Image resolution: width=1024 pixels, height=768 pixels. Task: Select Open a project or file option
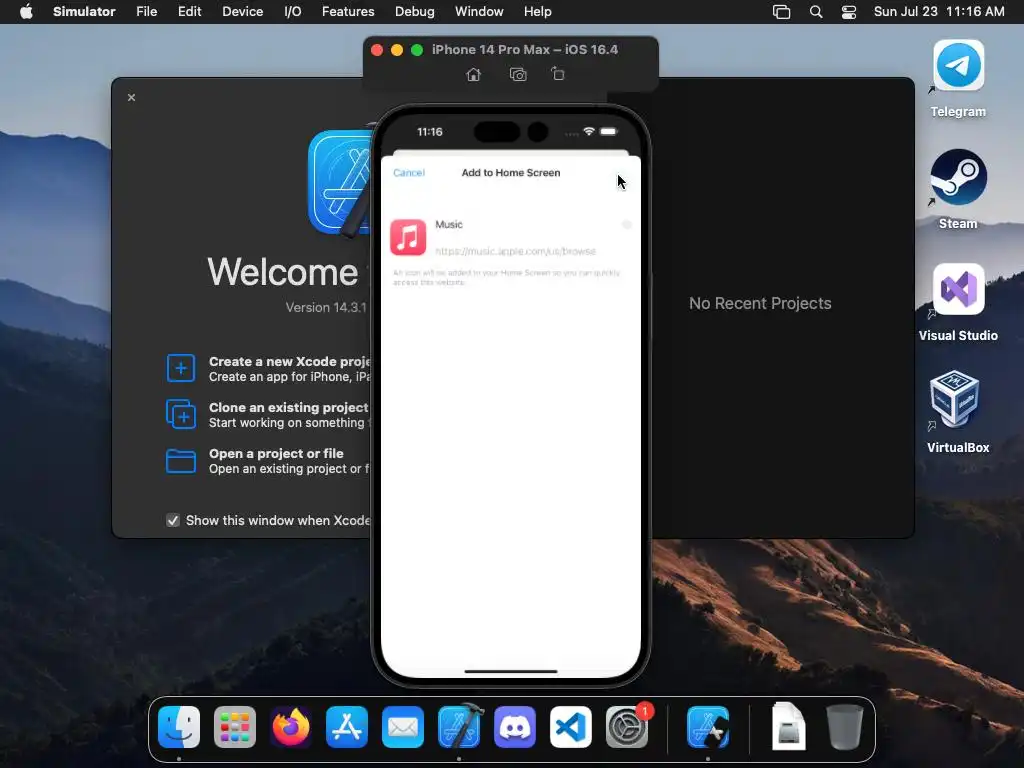point(289,461)
